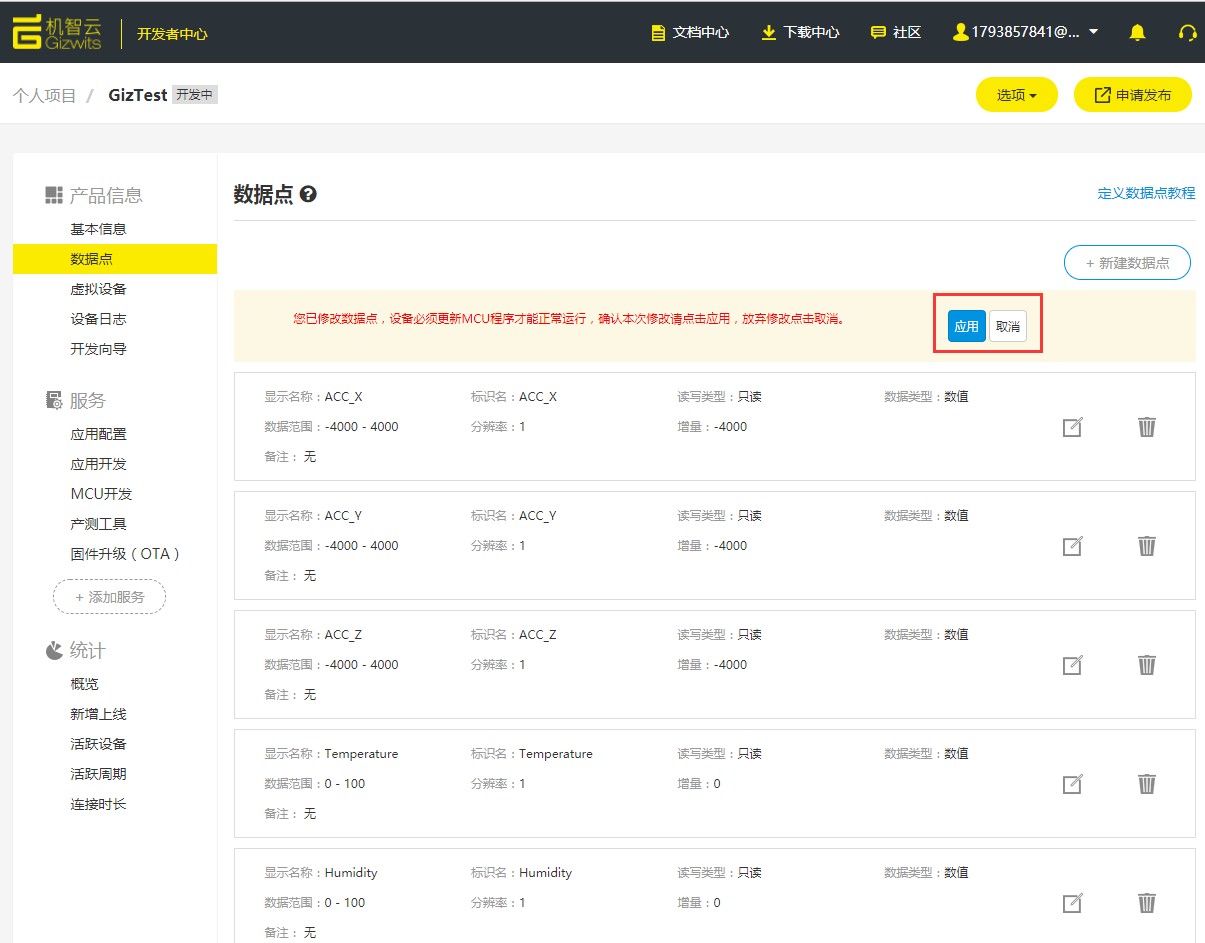Open 文档中心 in the top navigation

(x=690, y=32)
